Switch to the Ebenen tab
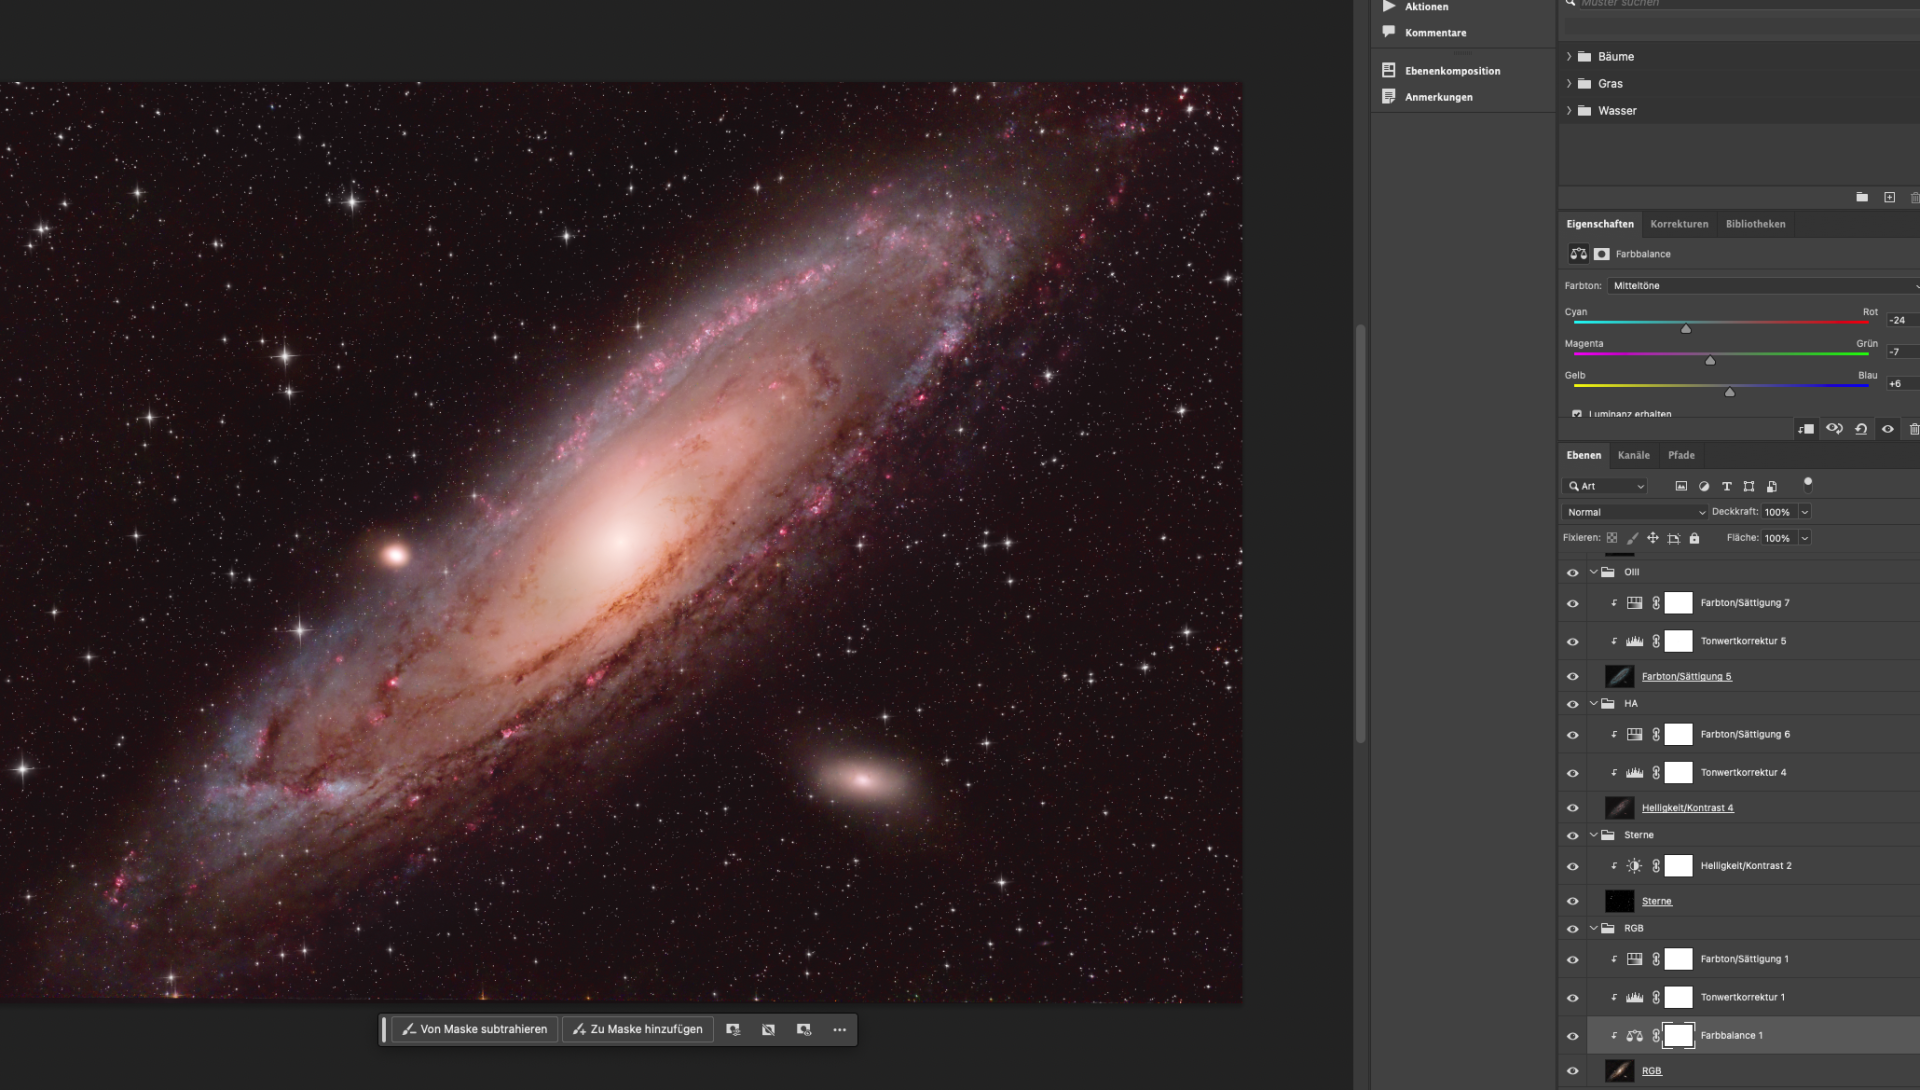This screenshot has height=1090, width=1920. tap(1584, 455)
